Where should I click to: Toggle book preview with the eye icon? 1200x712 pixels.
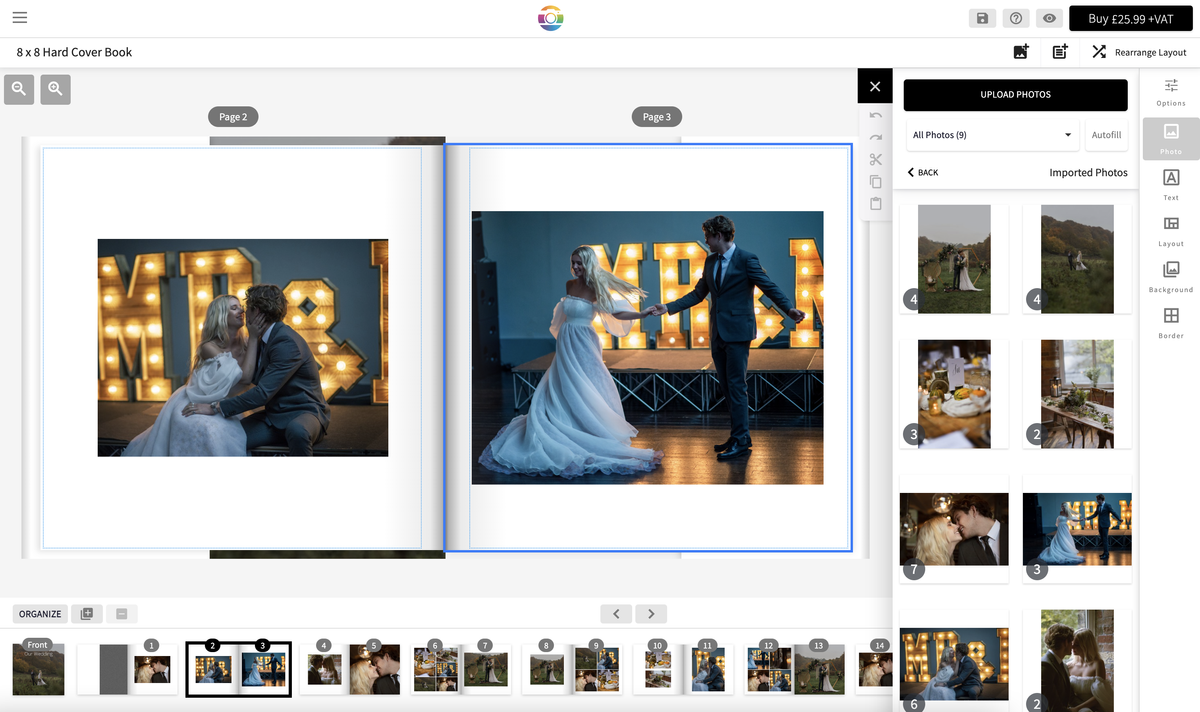(x=1049, y=18)
